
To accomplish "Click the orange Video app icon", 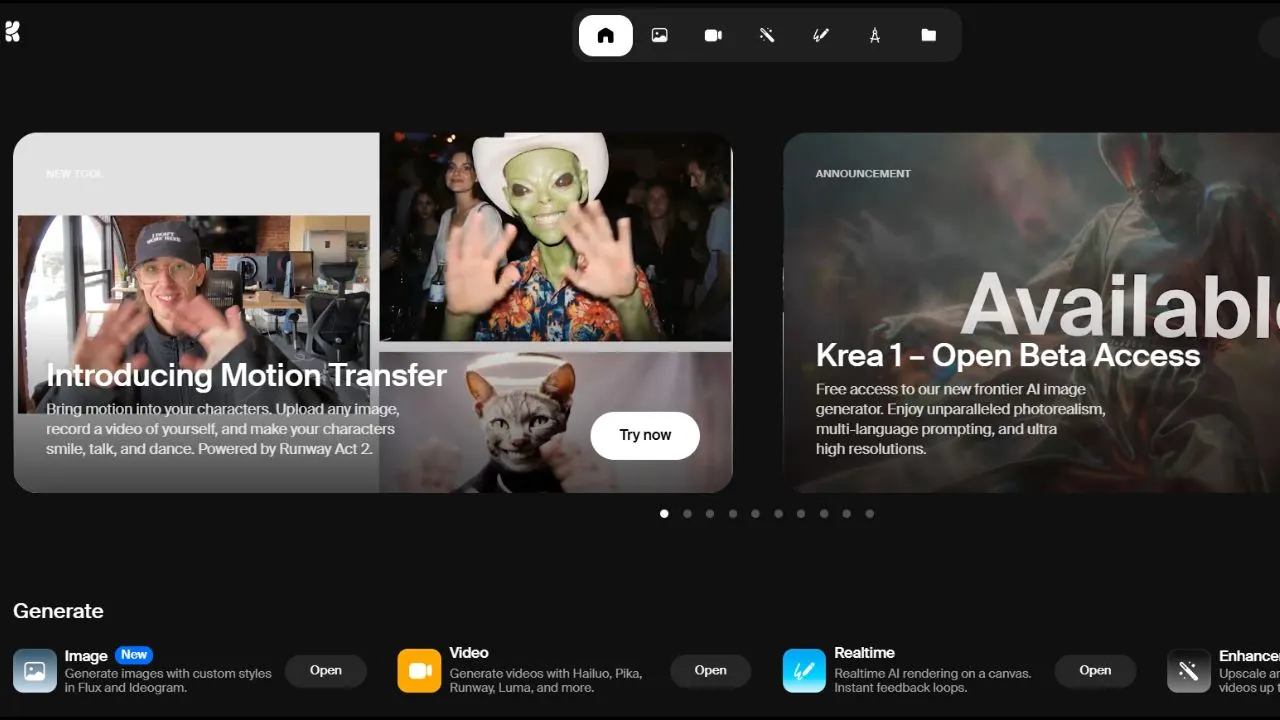I will (419, 671).
